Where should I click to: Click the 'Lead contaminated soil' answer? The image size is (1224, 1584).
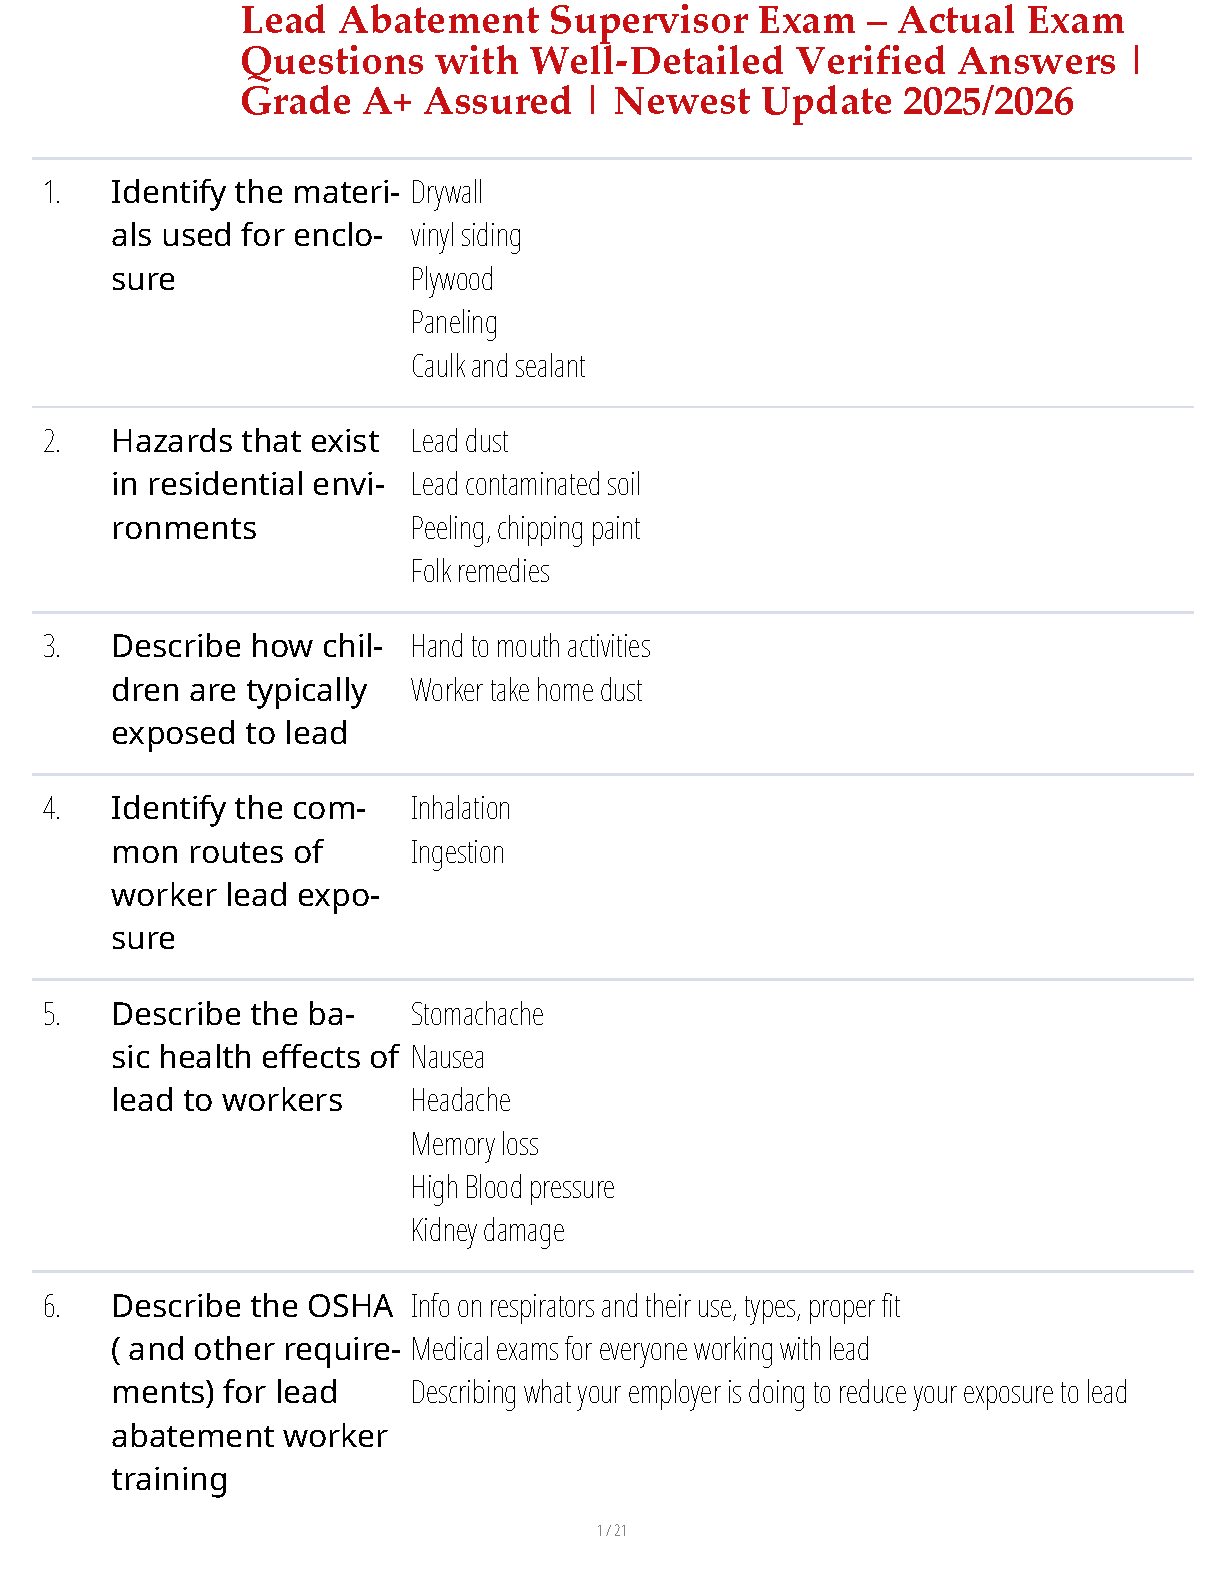click(x=525, y=485)
